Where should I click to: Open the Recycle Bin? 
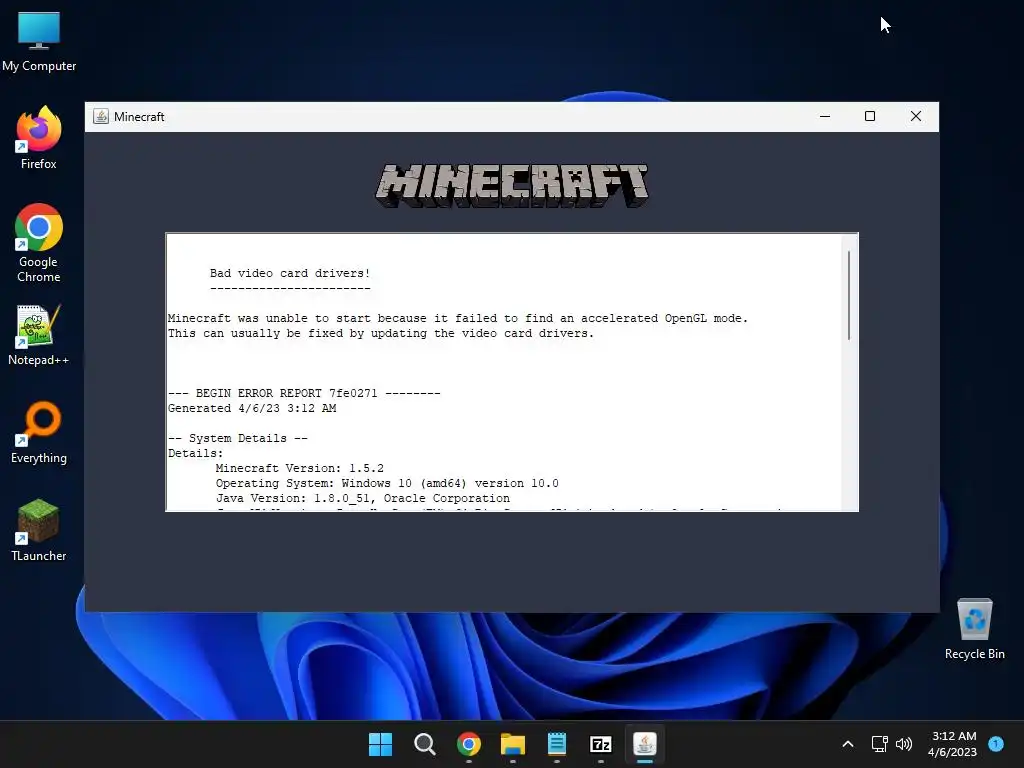tap(974, 628)
